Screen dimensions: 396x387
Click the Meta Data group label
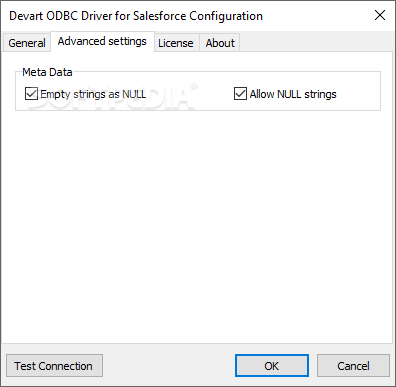tap(47, 72)
